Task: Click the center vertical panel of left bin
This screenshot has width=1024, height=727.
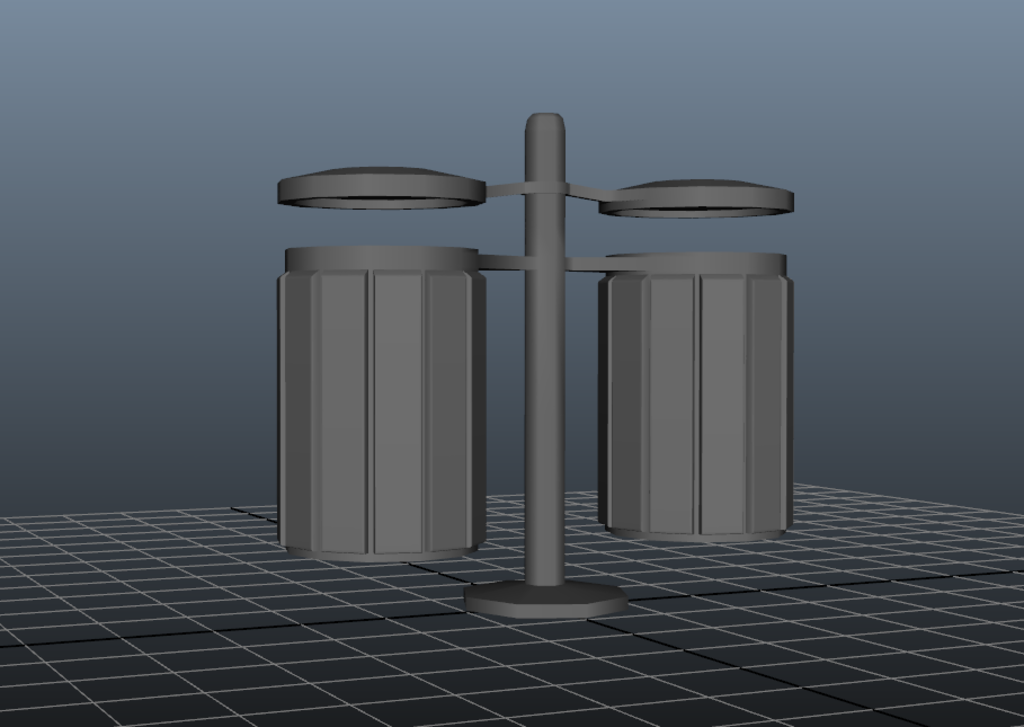Action: tap(398, 410)
